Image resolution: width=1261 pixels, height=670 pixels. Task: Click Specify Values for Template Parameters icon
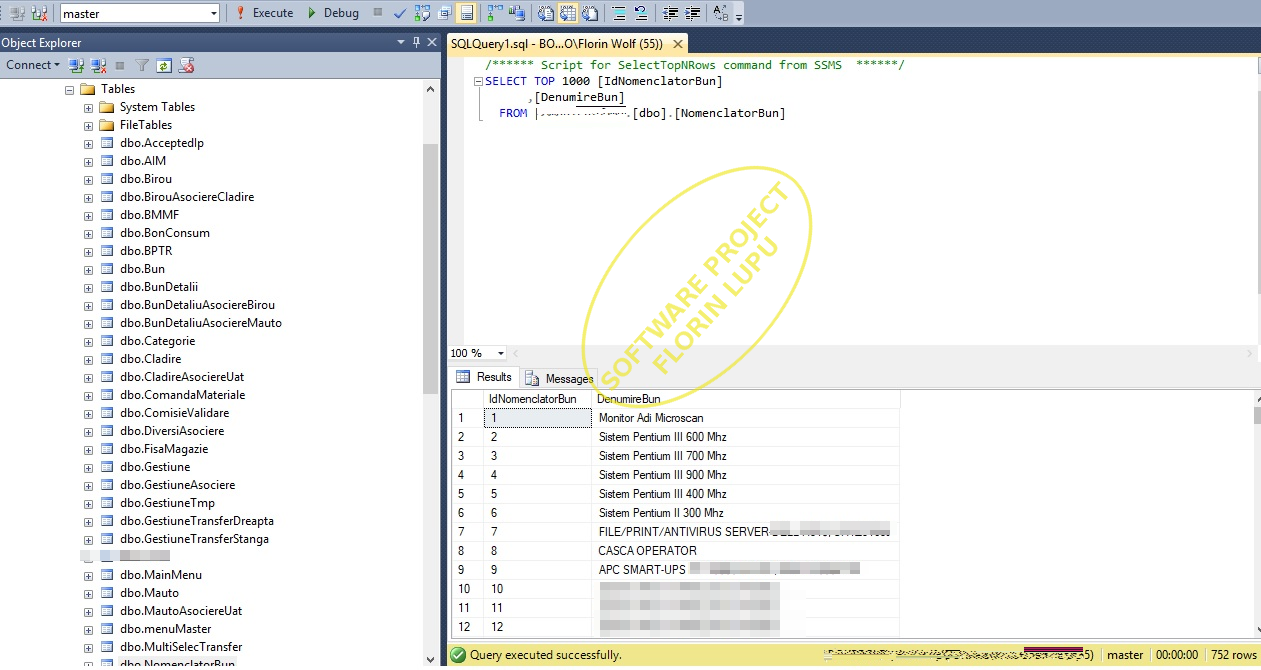point(721,13)
